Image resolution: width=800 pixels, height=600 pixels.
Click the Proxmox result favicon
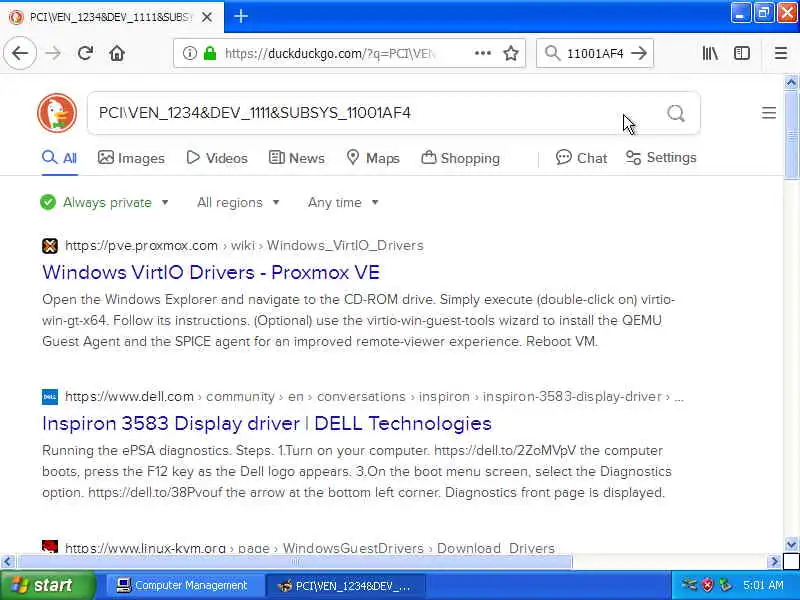pyautogui.click(x=50, y=246)
